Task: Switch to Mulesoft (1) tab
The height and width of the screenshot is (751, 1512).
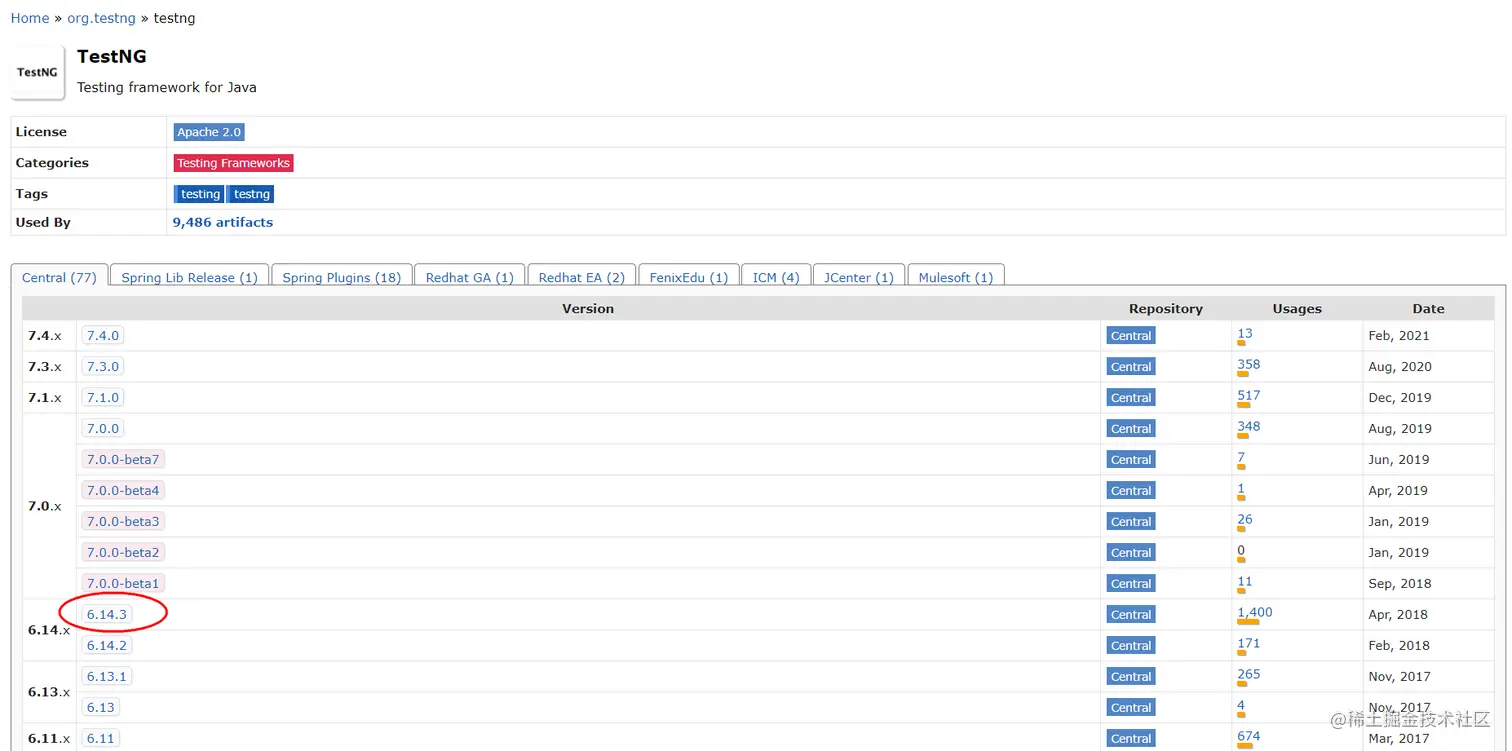Action: [956, 277]
